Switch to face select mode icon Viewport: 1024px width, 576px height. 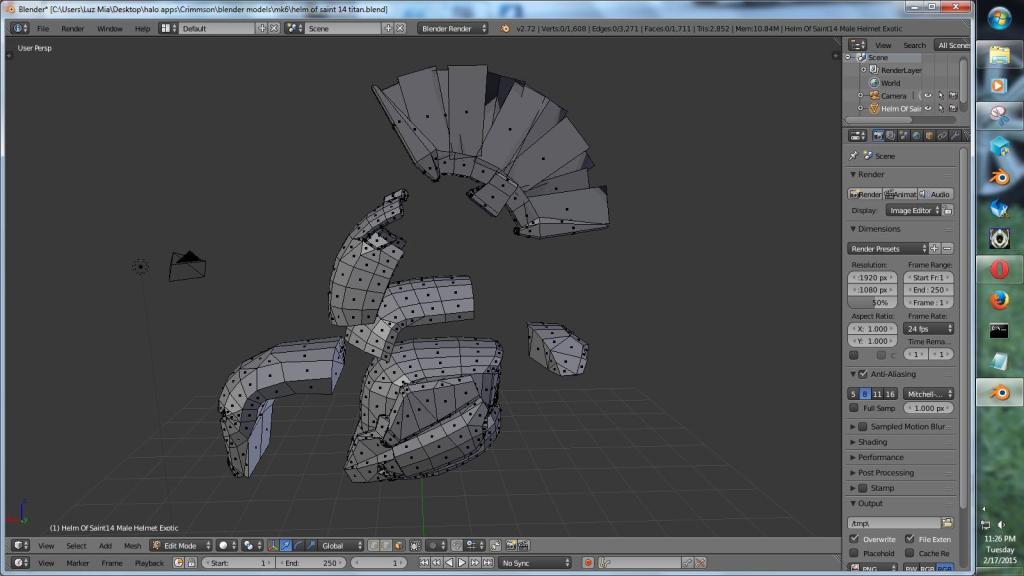tap(398, 545)
